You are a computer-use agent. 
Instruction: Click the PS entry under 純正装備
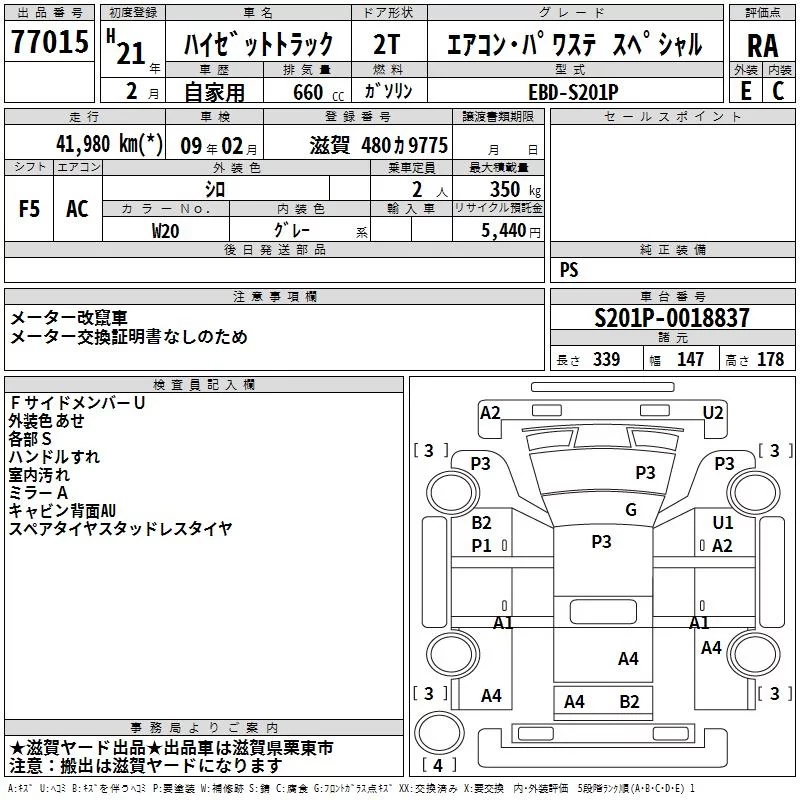tap(569, 270)
